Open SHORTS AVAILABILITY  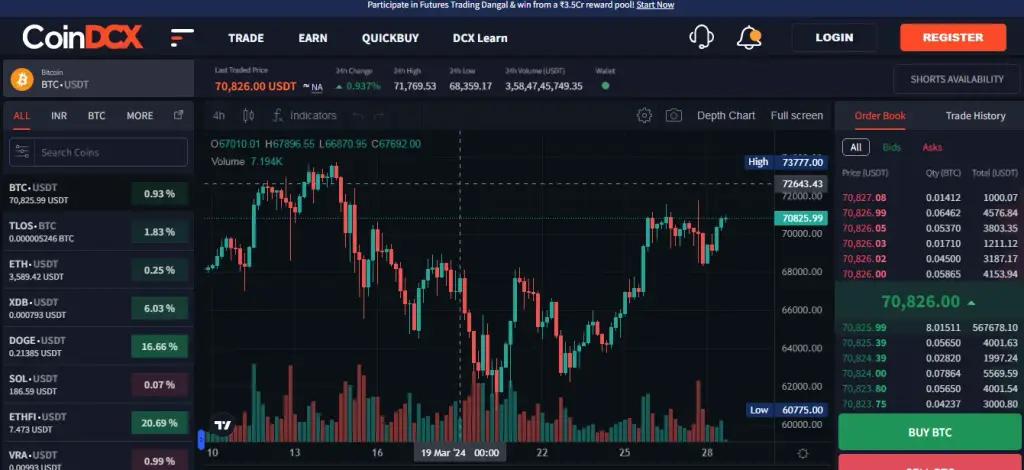coord(957,79)
